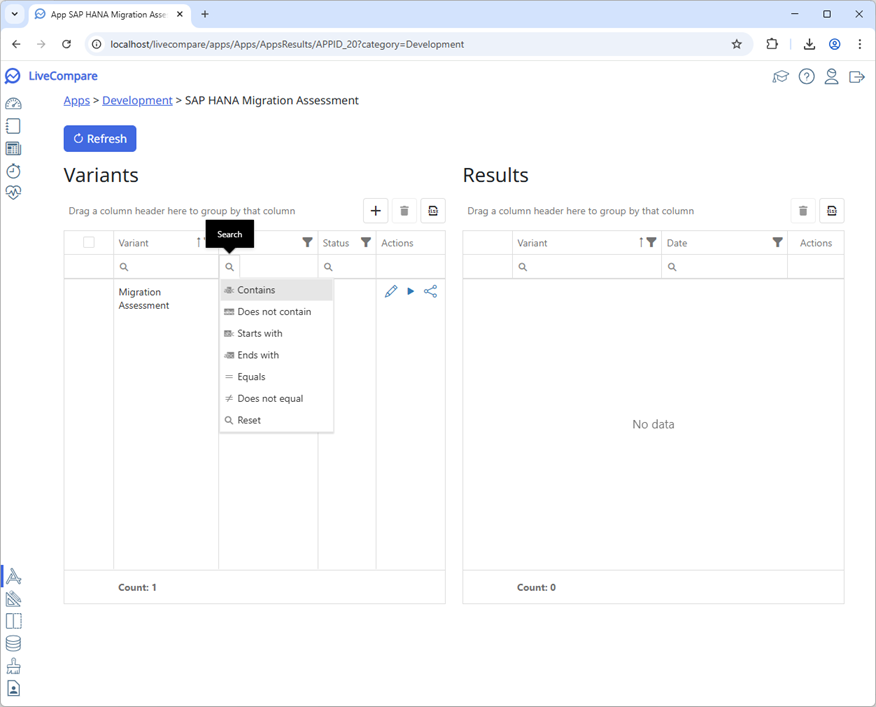Edit the Migration Assessment variant with pencil
The image size is (876, 707).
391,292
